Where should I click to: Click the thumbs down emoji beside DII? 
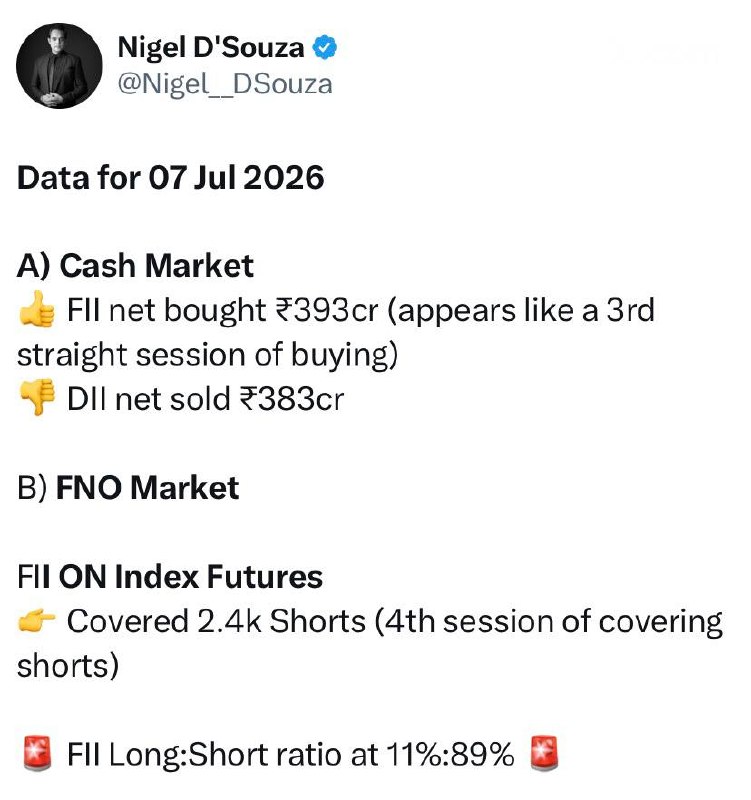[37, 397]
